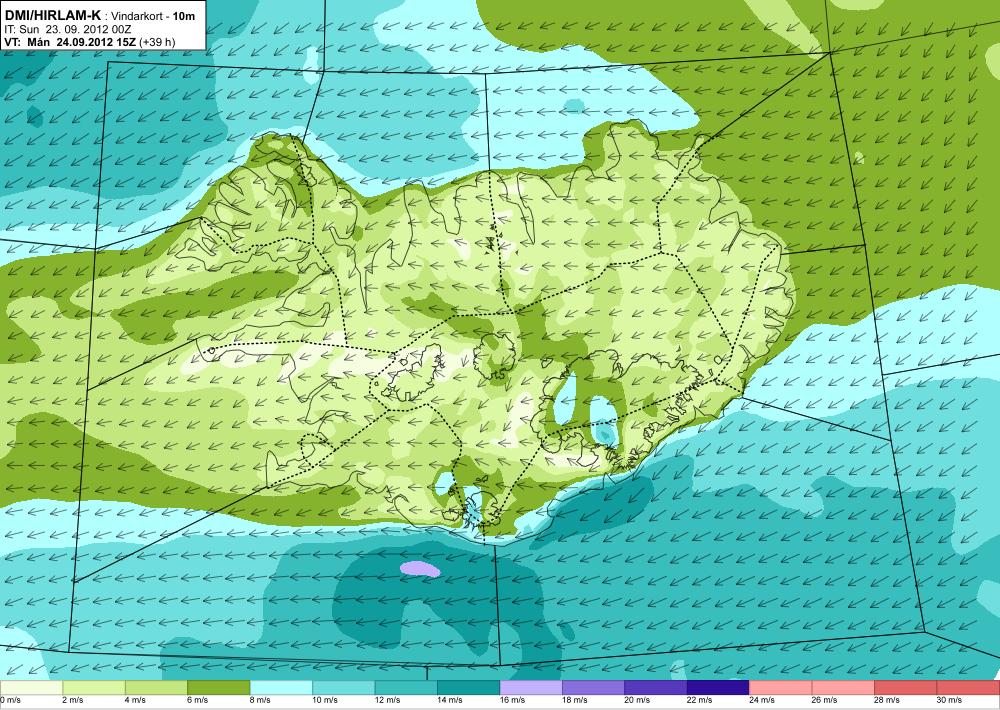This screenshot has width=1000, height=710.
Task: Click the legend swatch between 12 and 14 m/s
Action: pyautogui.click(x=406, y=688)
